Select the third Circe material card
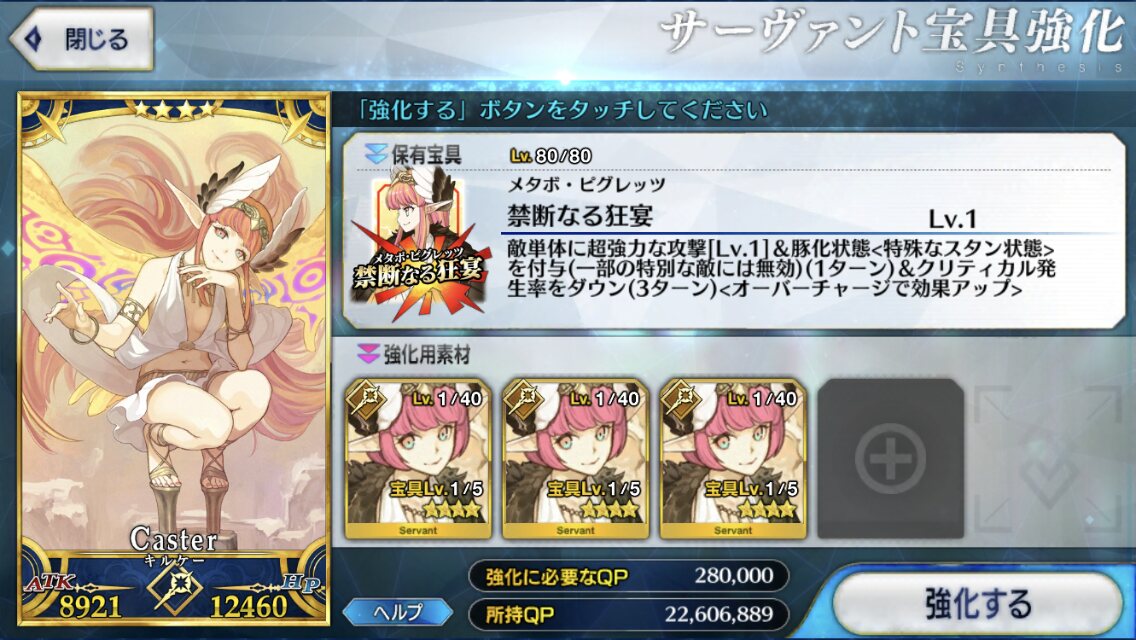Screen dimensions: 1136x640 point(733,458)
